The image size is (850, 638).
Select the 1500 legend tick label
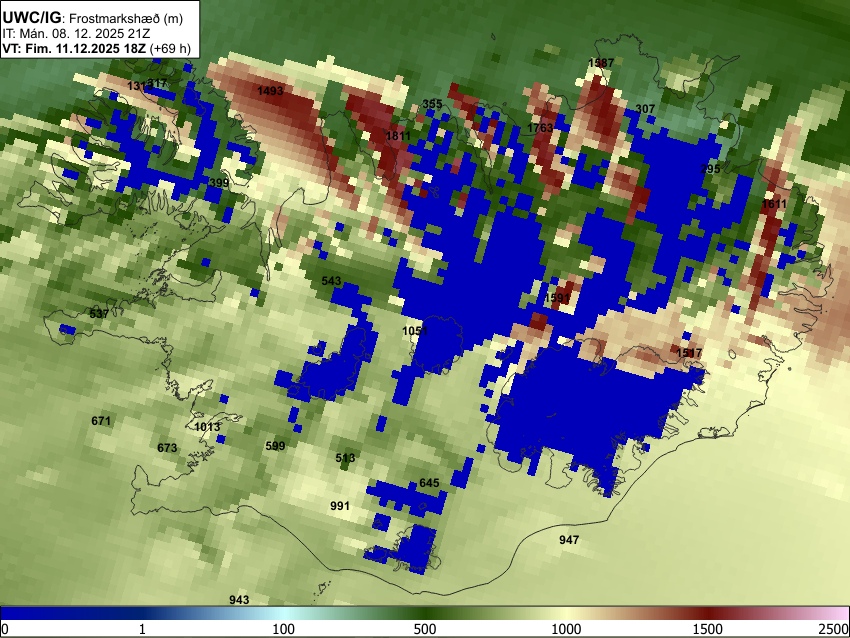pyautogui.click(x=708, y=629)
